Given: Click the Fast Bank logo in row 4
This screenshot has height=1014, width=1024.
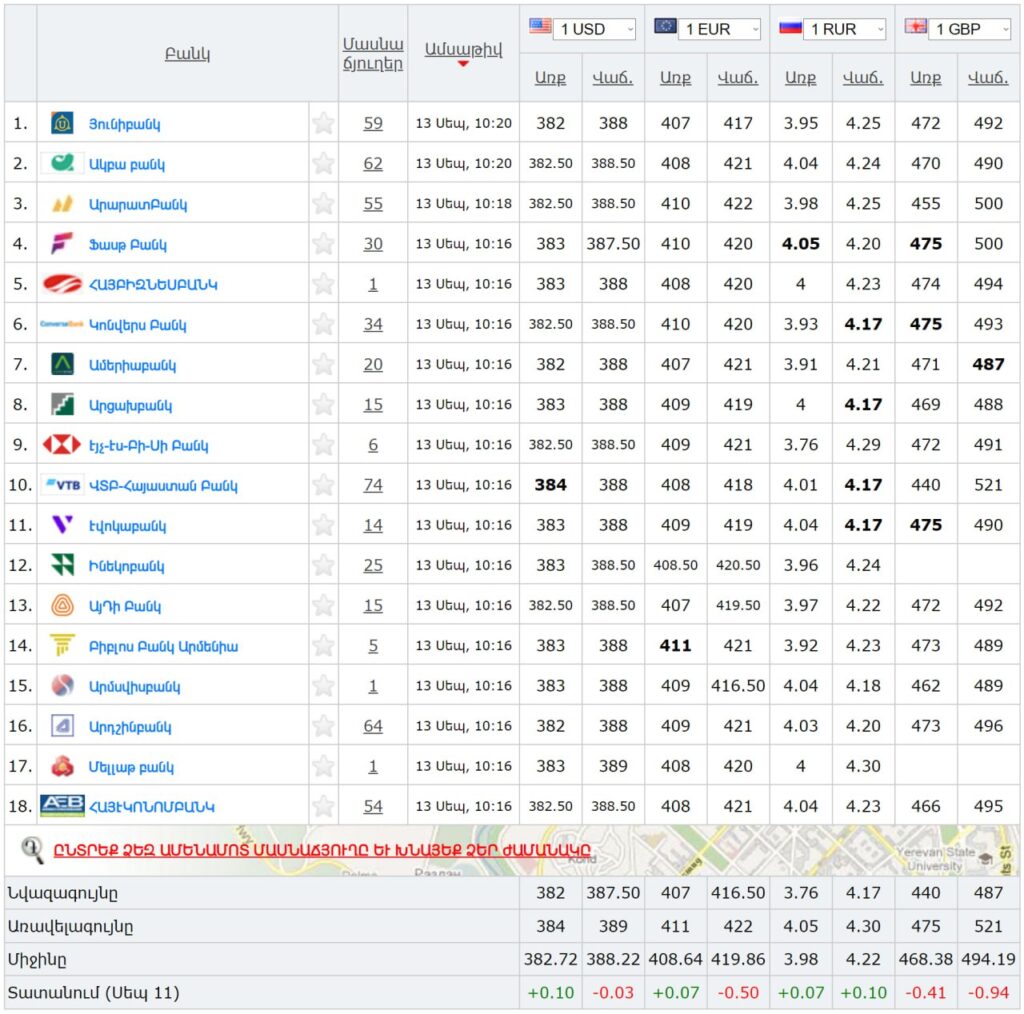Looking at the screenshot, I should [x=62, y=244].
